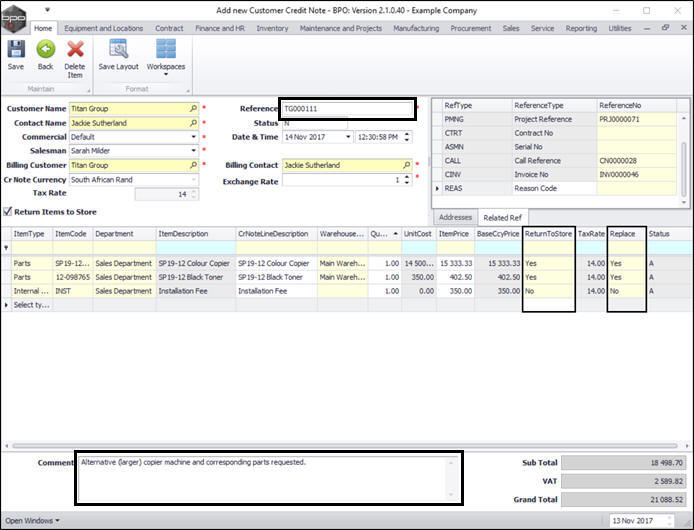The height and width of the screenshot is (530, 694).
Task: Click the INV0000046 invoice number cell
Action: point(636,174)
